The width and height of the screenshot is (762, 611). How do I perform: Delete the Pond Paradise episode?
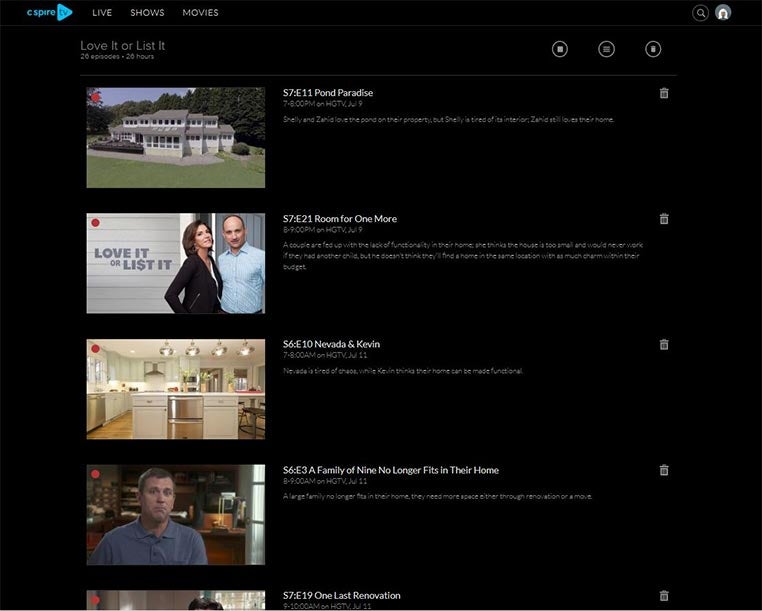[x=664, y=93]
